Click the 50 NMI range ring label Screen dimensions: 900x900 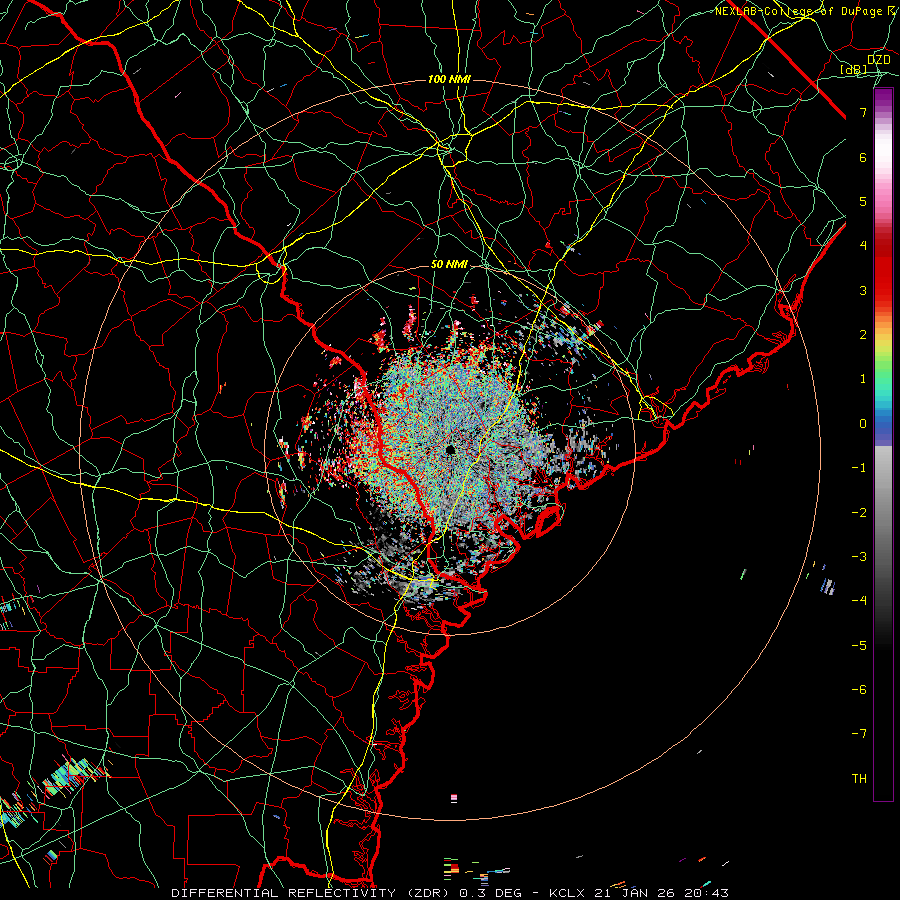tap(449, 265)
